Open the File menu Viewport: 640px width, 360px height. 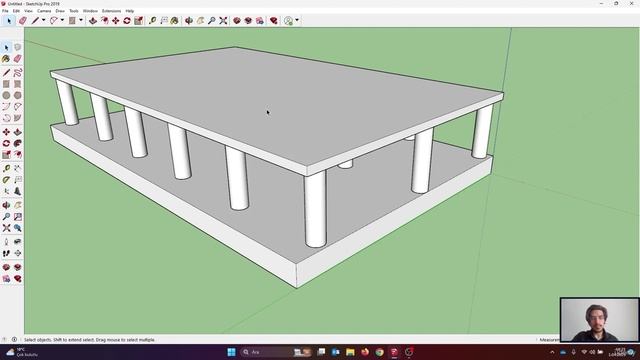5,11
